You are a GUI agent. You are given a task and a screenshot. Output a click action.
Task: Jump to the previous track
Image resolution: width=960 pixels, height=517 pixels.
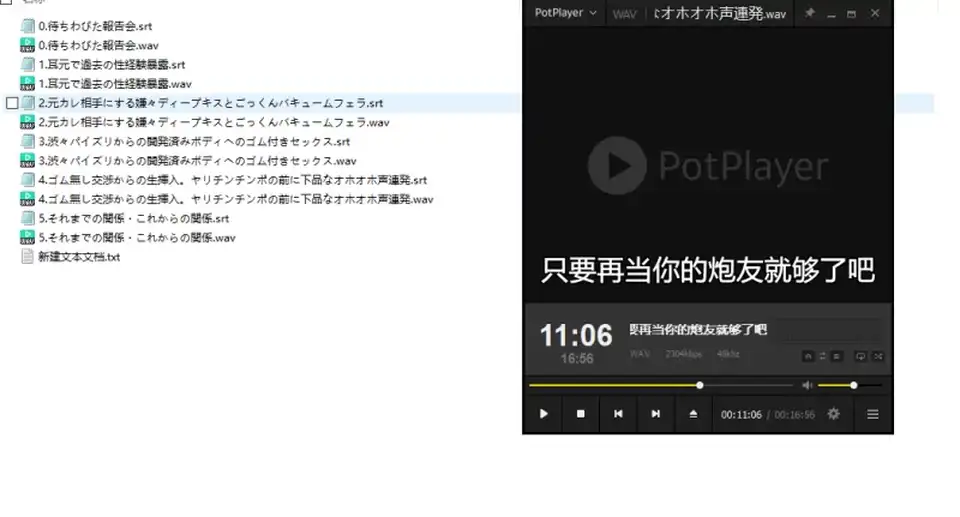618,414
